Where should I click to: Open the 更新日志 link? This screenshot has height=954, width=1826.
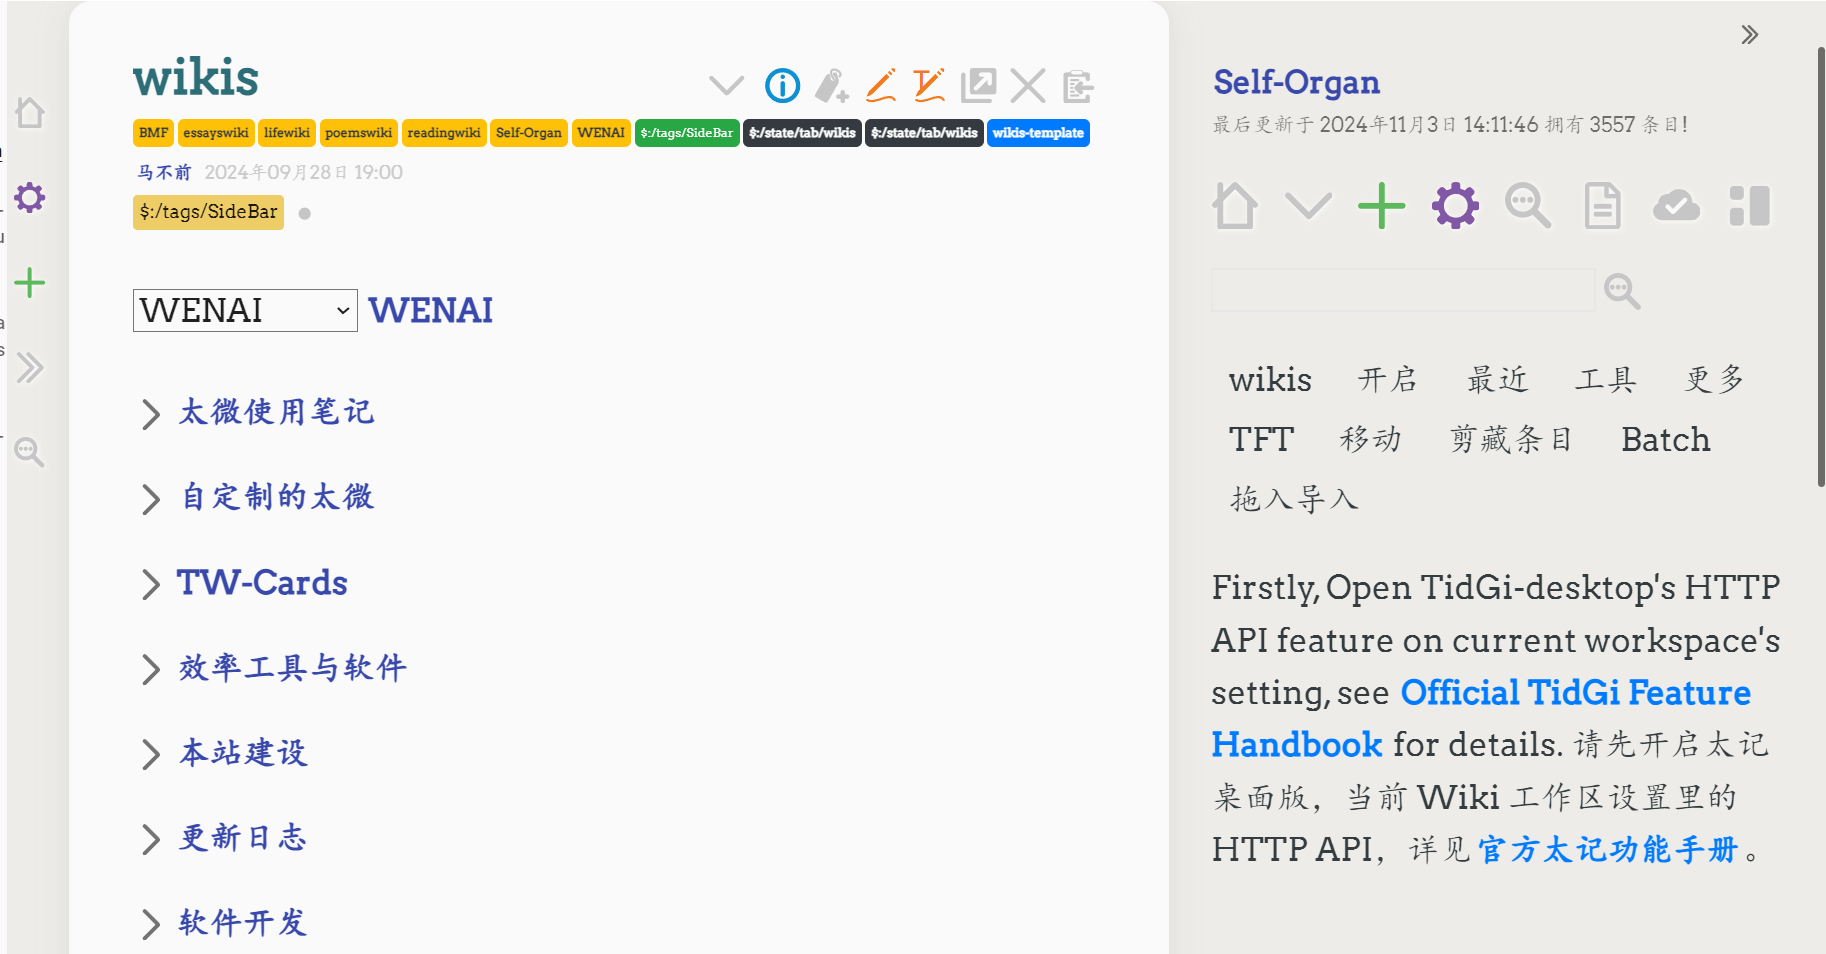coord(244,838)
